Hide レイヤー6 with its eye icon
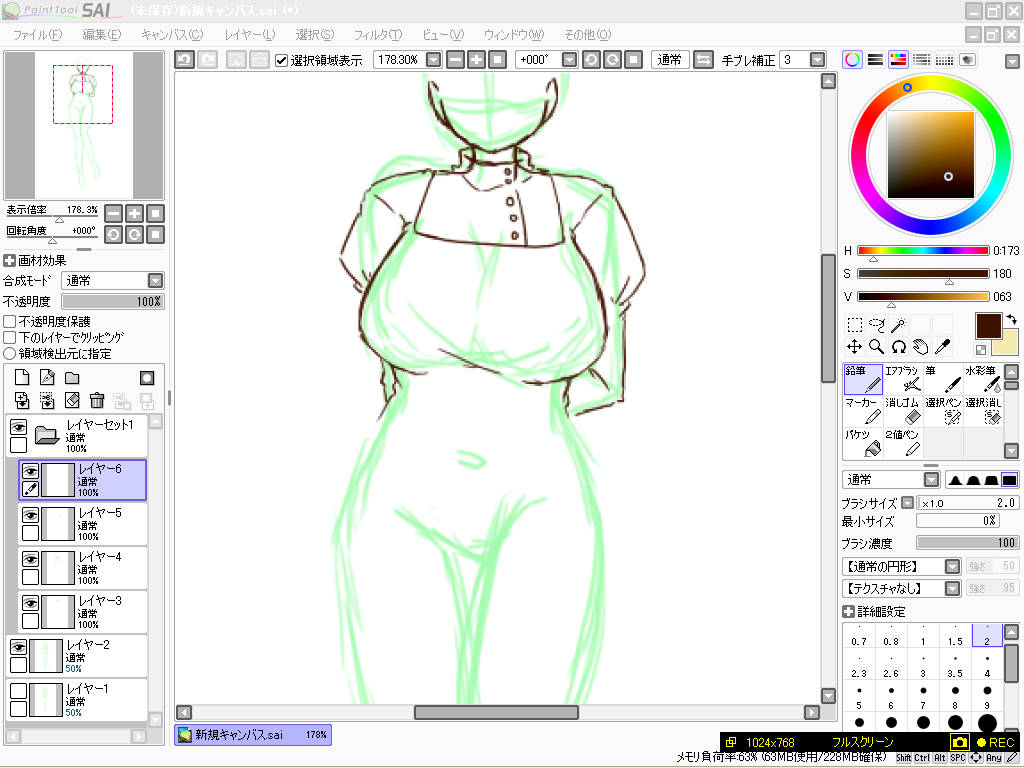 [x=30, y=471]
